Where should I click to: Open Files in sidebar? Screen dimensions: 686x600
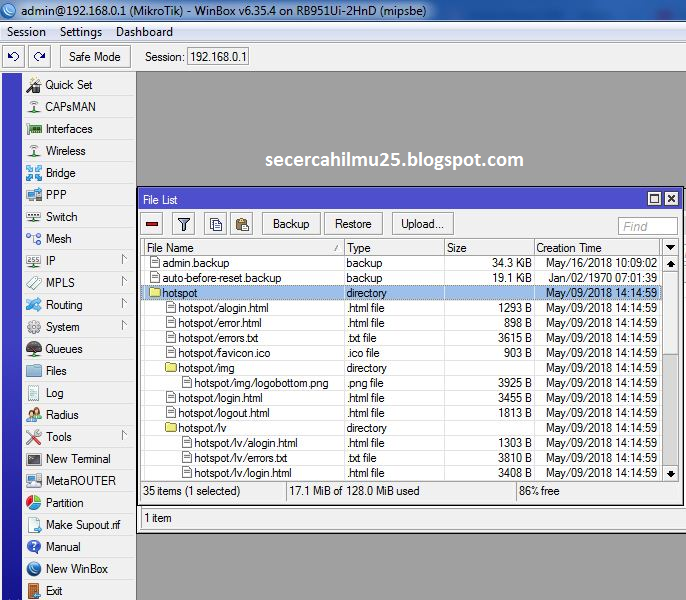(x=79, y=371)
